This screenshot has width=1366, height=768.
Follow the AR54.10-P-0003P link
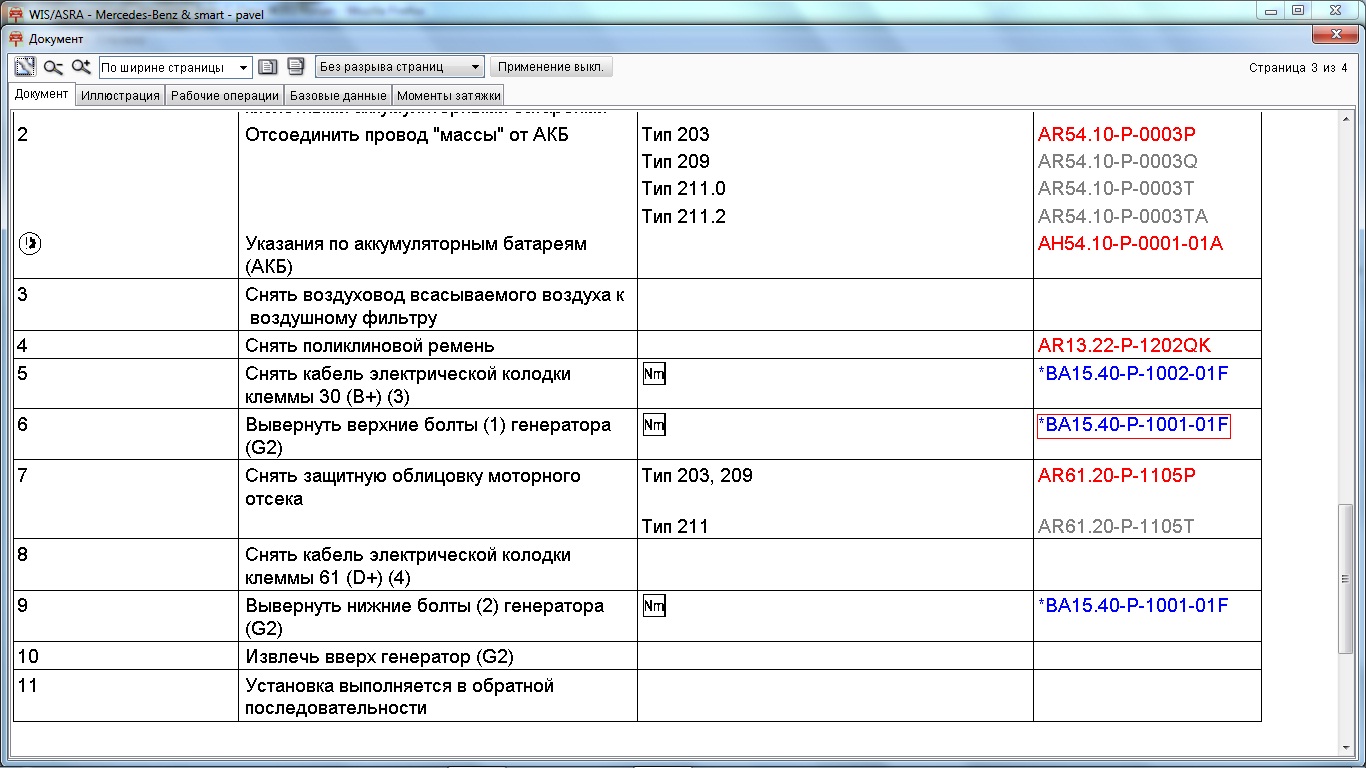point(1116,135)
